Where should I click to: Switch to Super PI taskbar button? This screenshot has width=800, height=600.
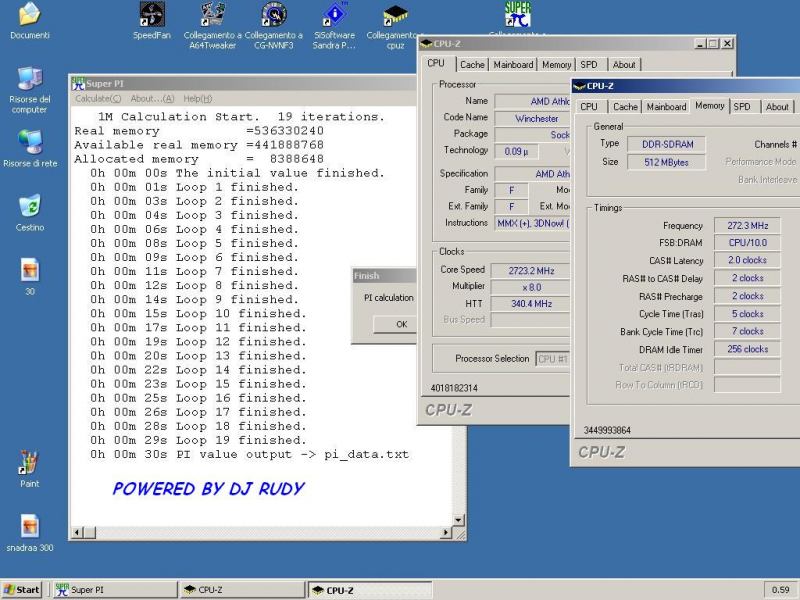pos(113,590)
